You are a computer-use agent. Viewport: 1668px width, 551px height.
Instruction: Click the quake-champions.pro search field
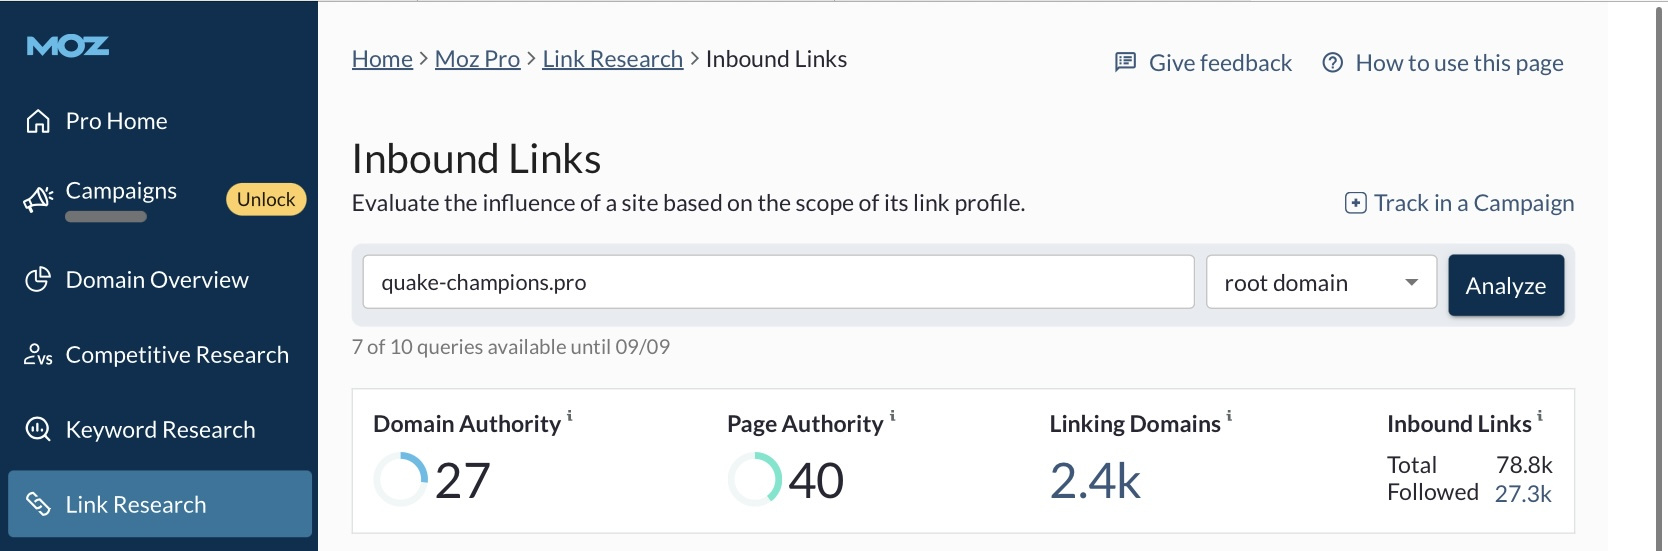pyautogui.click(x=778, y=282)
